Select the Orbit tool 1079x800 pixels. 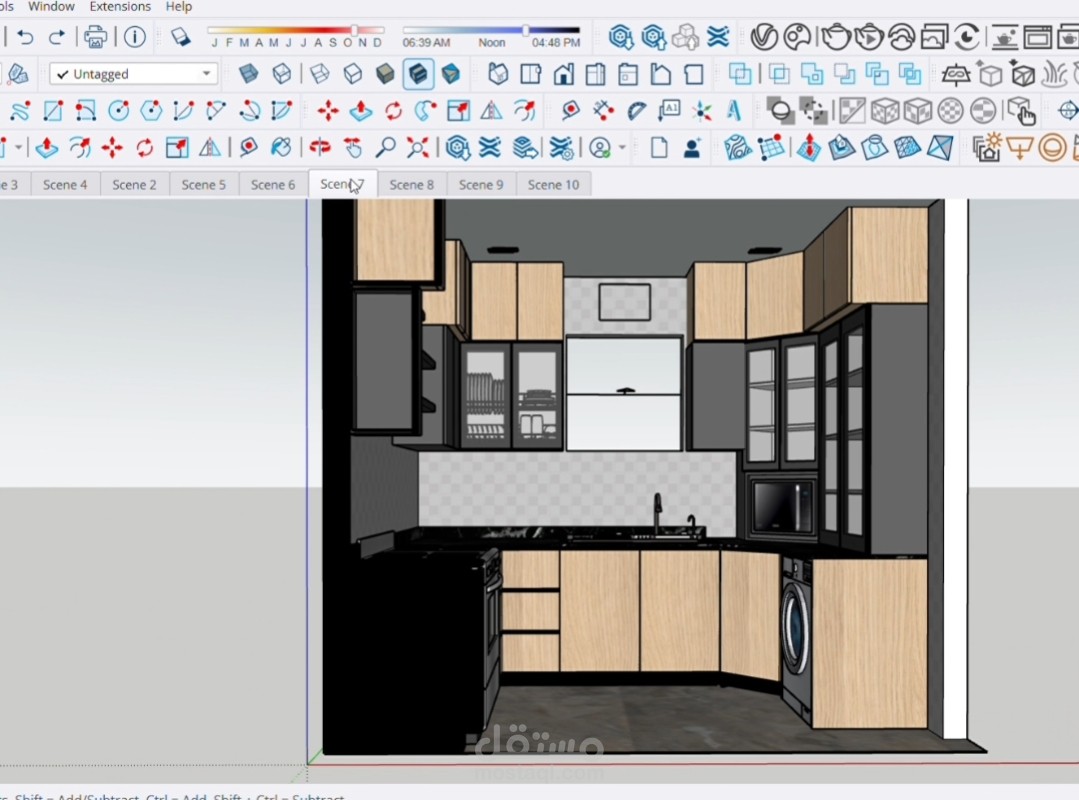click(x=319, y=147)
